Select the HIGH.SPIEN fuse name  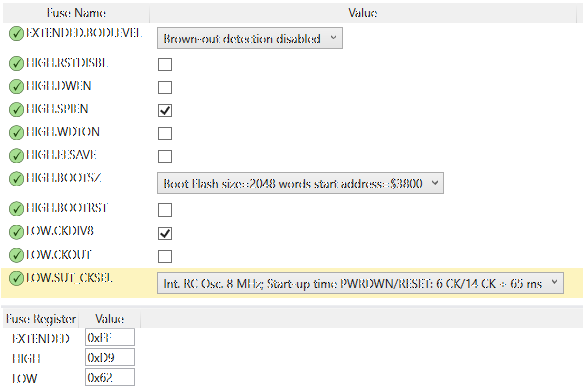57,109
